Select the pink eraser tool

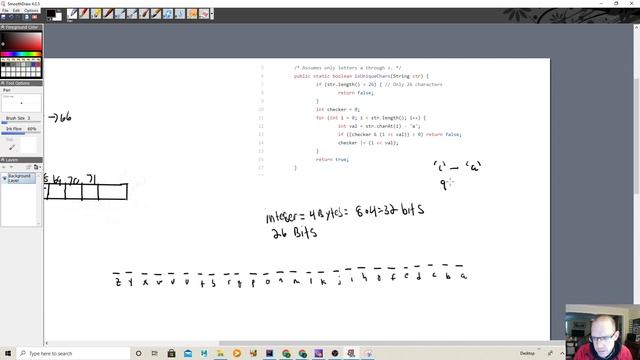click(204, 14)
